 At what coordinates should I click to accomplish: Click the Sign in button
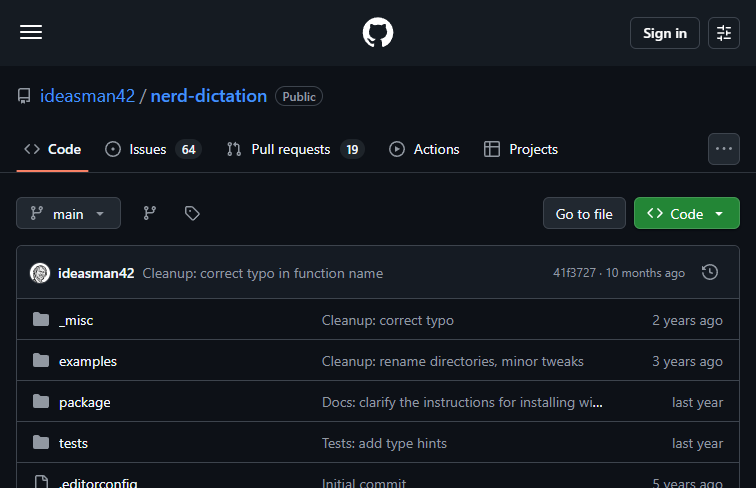coord(664,33)
